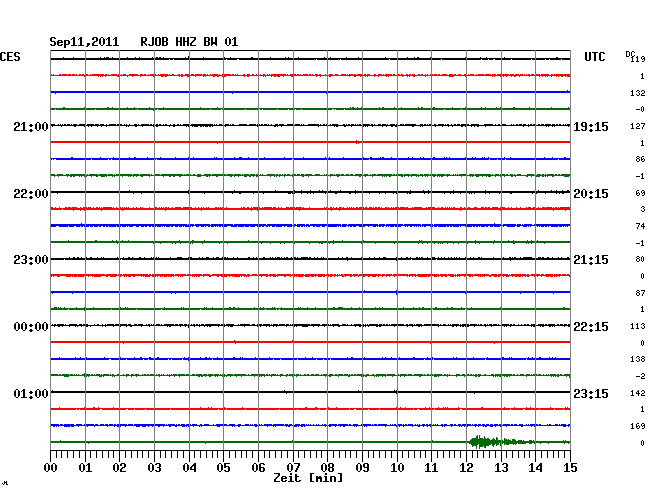
Task: Click the 19:15 UTC time label
Action: tap(591, 126)
